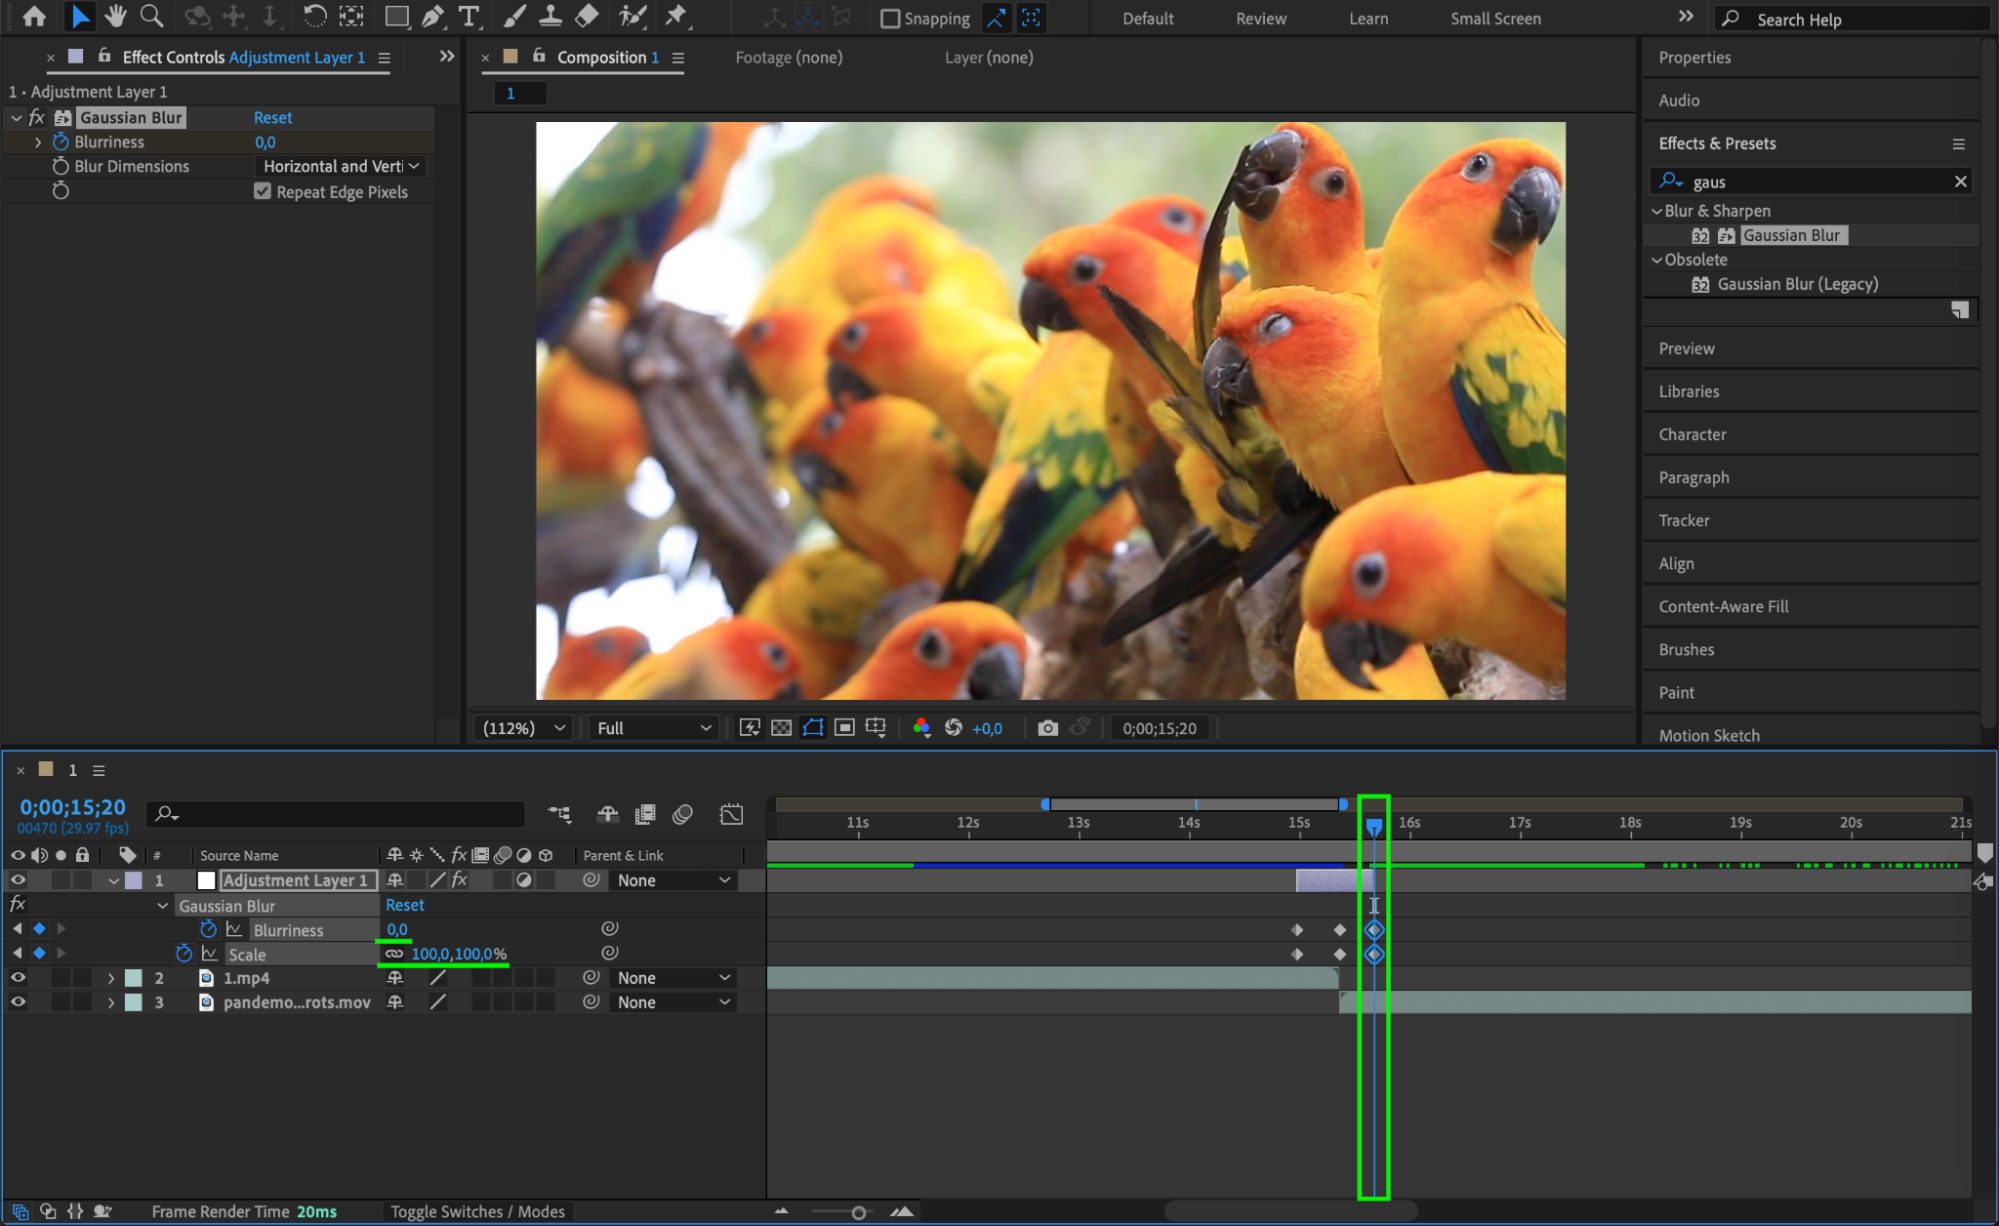Image resolution: width=1999 pixels, height=1226 pixels.
Task: Click Reset link for Gaussian Blur
Action: point(272,117)
